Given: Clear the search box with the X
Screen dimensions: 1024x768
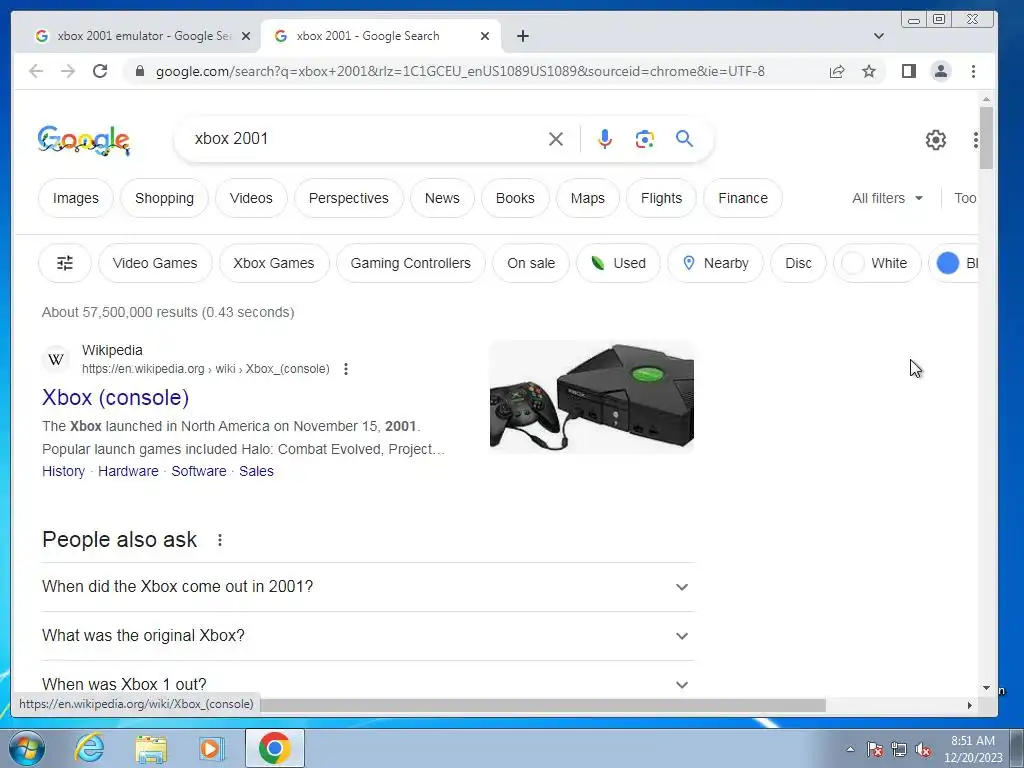Looking at the screenshot, I should tap(556, 139).
